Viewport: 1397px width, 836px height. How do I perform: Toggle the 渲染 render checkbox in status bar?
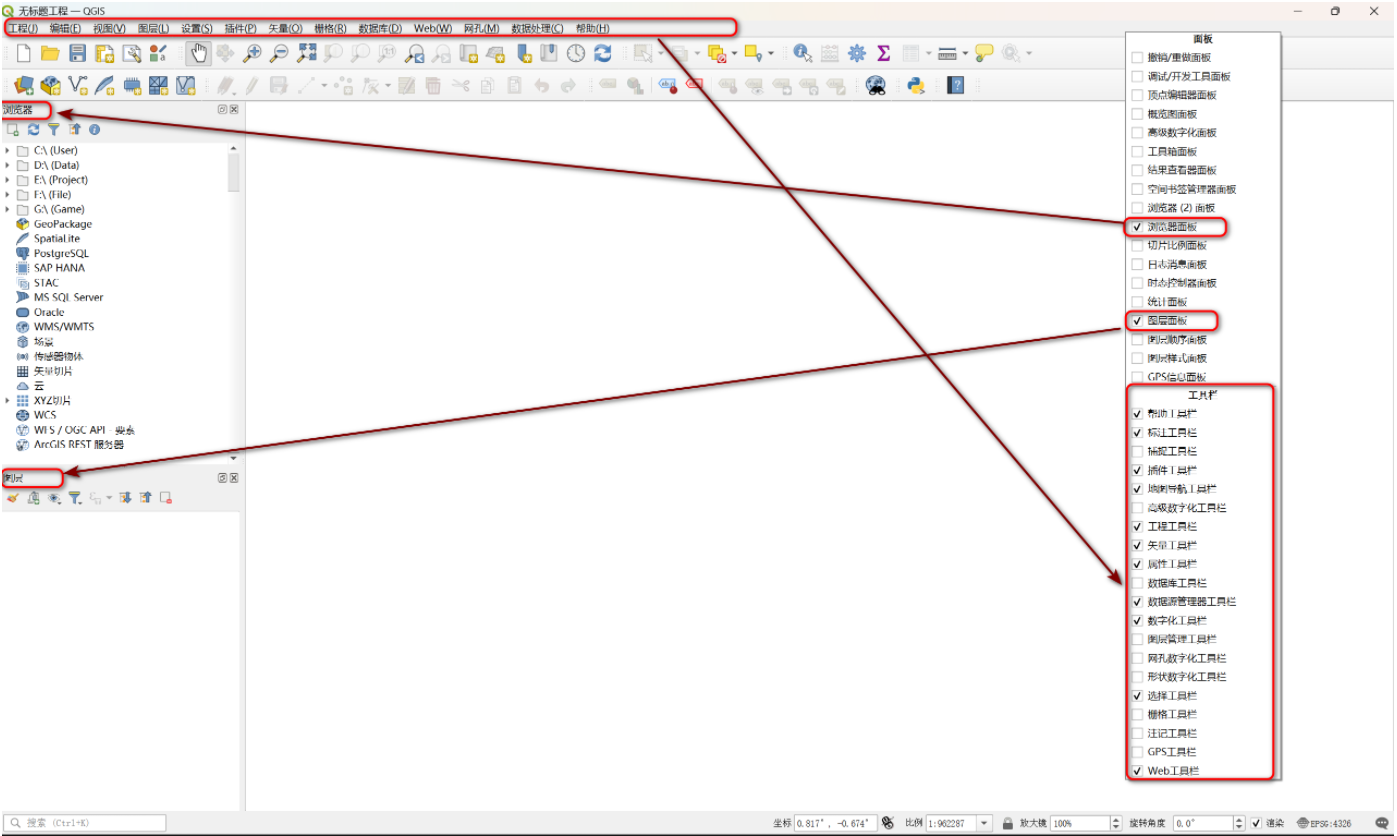tap(1257, 823)
